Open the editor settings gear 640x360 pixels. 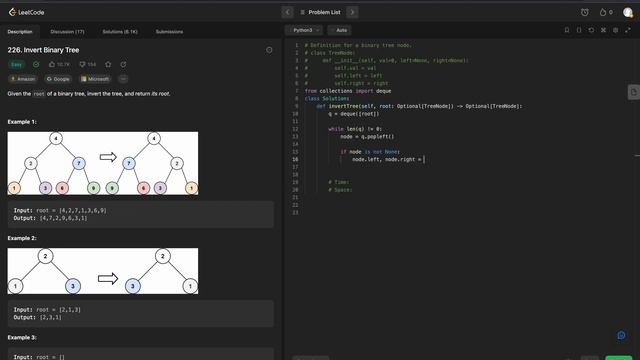click(616, 30)
